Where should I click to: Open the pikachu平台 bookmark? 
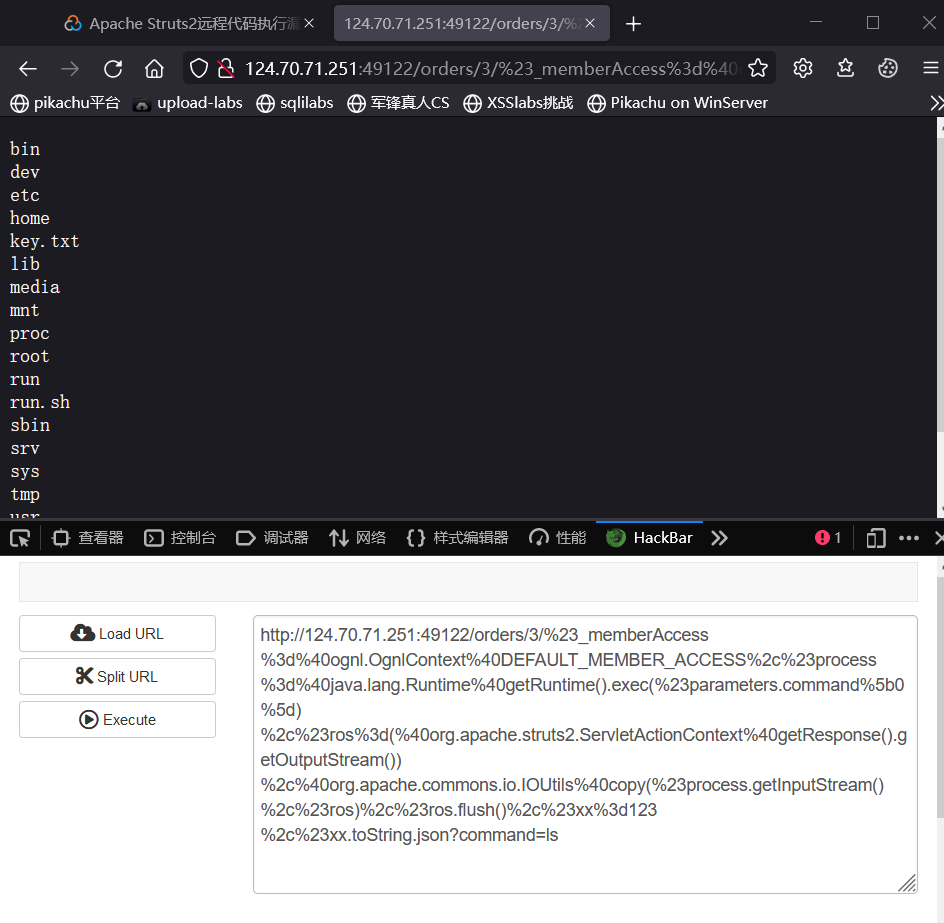tap(65, 103)
